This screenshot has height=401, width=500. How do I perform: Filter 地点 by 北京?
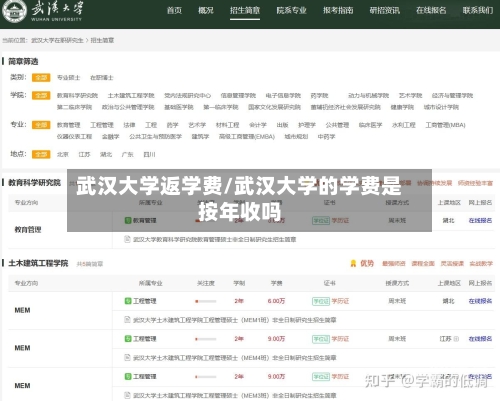point(63,154)
